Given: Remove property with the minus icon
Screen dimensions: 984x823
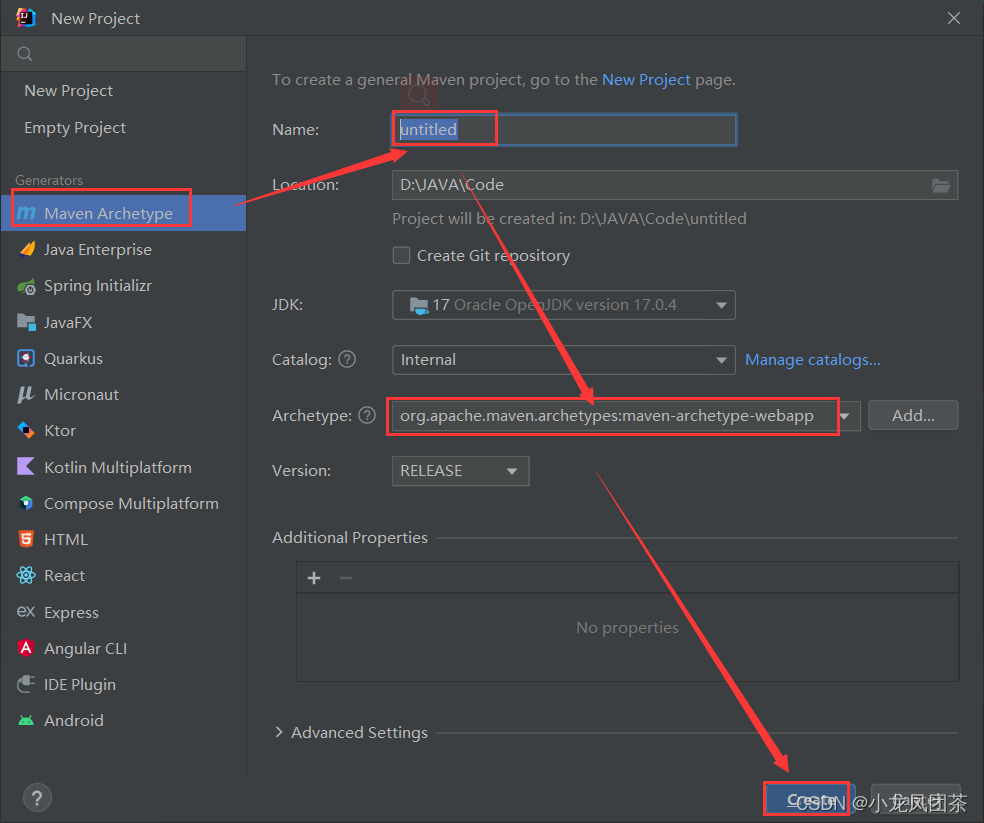Looking at the screenshot, I should pos(346,578).
